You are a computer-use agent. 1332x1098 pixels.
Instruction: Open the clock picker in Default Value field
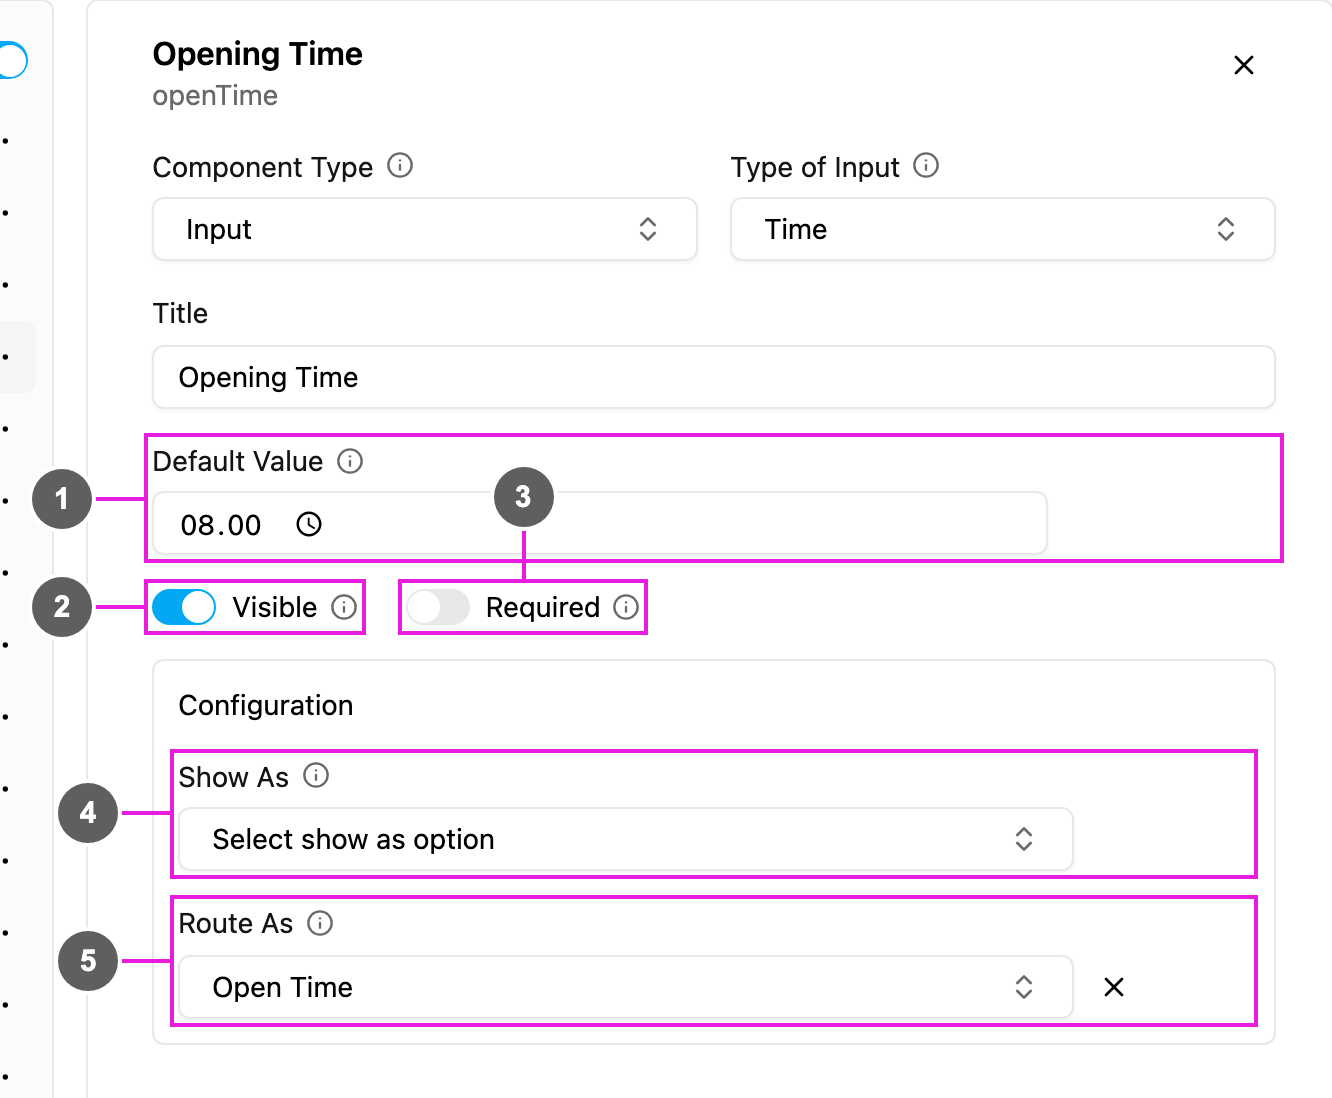pos(309,524)
